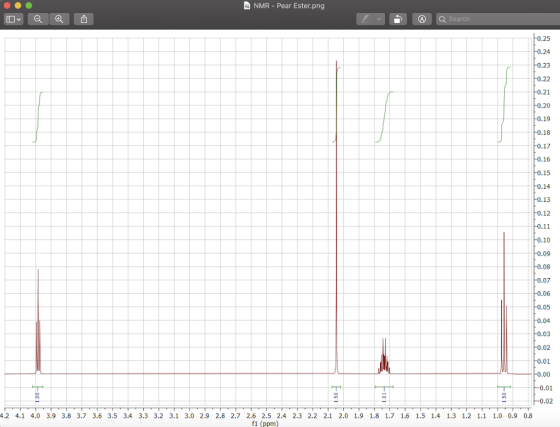Viewport: 560px width, 427px height.
Task: Click the f1 (ppm) axis label
Action: [265, 423]
